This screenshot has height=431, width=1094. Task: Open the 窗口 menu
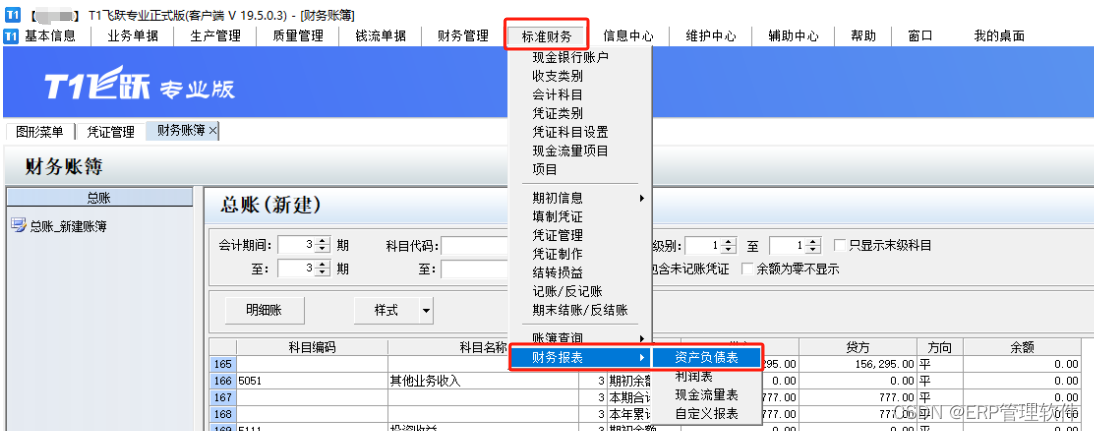[920, 36]
